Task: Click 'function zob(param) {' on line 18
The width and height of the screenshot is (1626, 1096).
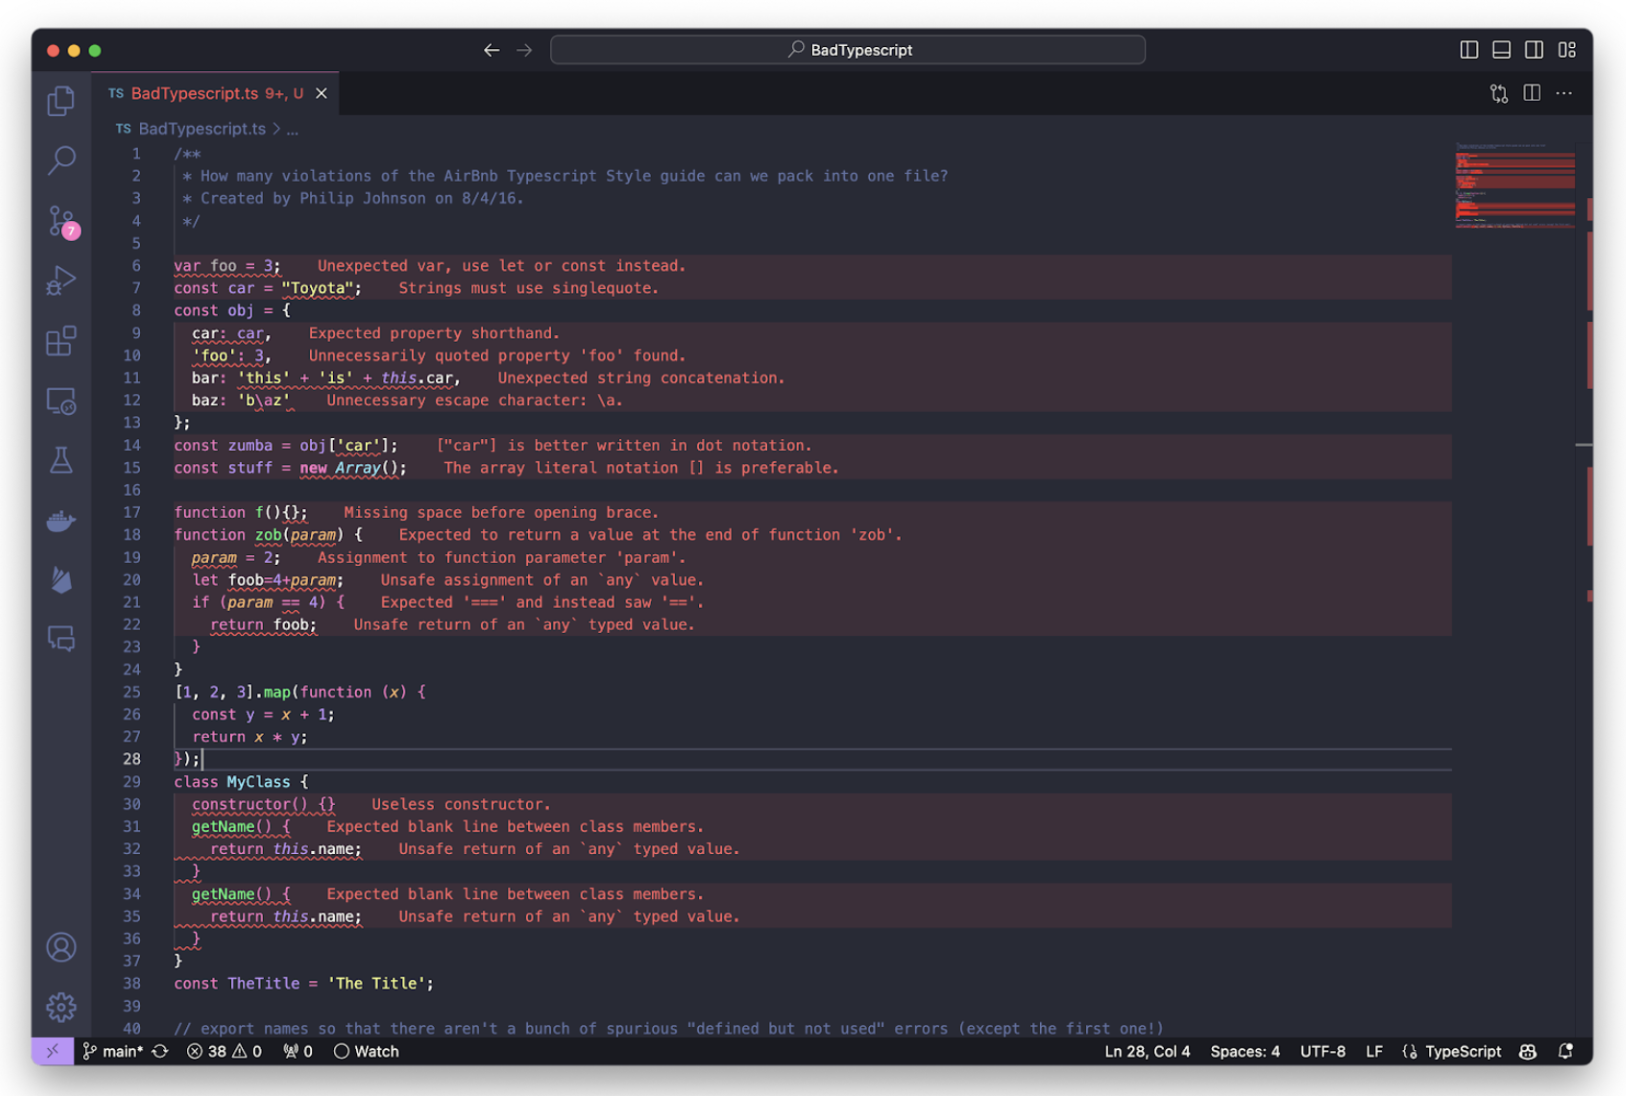Action: [268, 535]
